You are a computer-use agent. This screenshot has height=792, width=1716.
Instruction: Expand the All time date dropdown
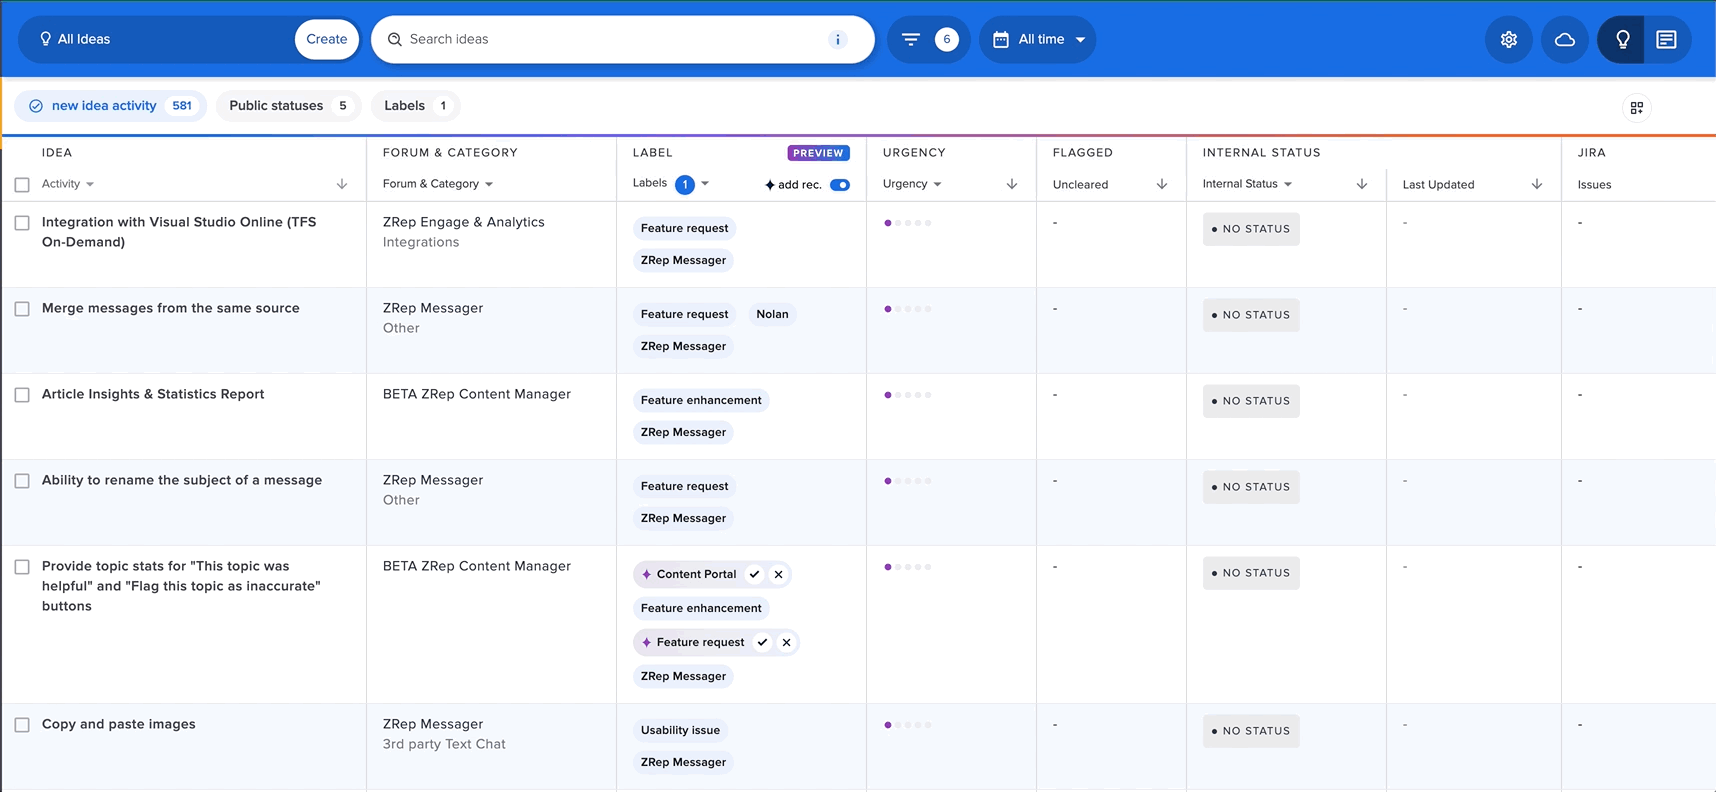click(1039, 40)
